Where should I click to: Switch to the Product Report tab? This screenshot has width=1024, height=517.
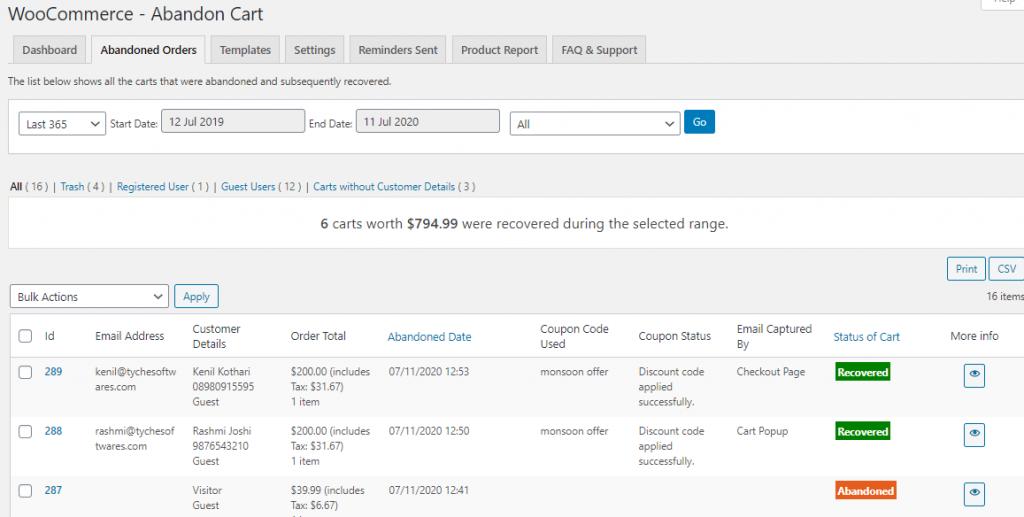tap(499, 50)
